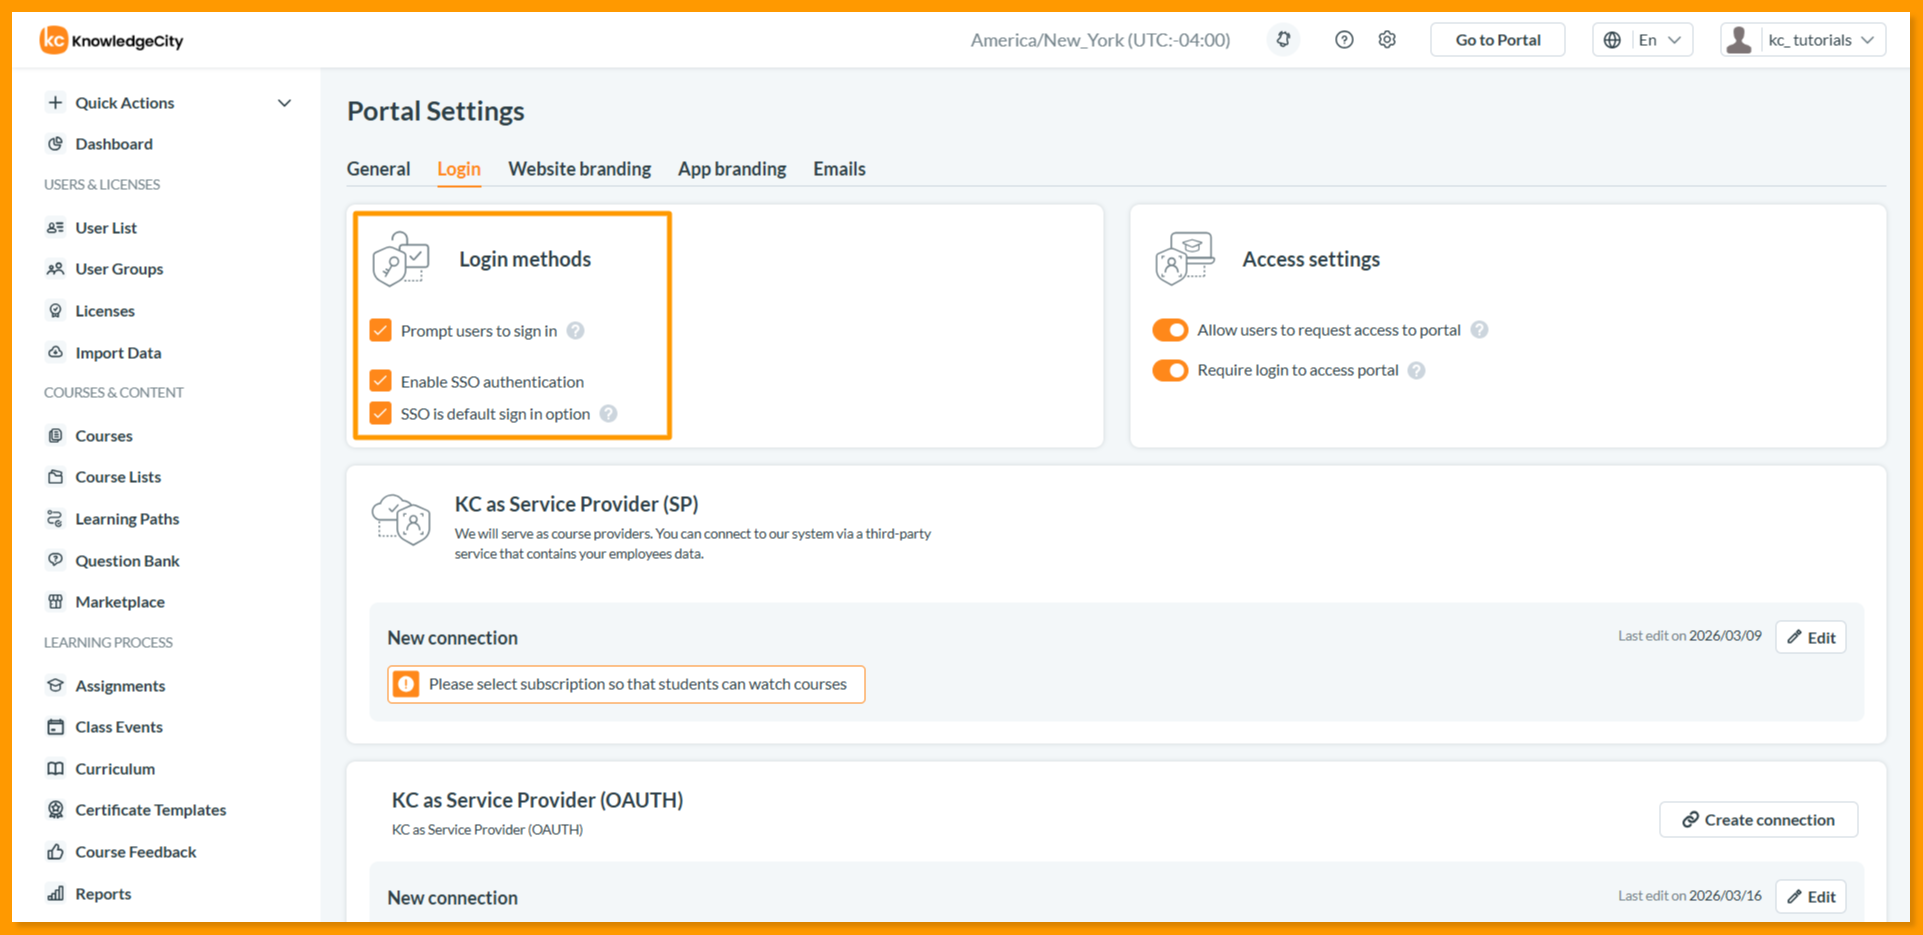Click Create connection for OAUTH
1923x935 pixels.
[1759, 820]
